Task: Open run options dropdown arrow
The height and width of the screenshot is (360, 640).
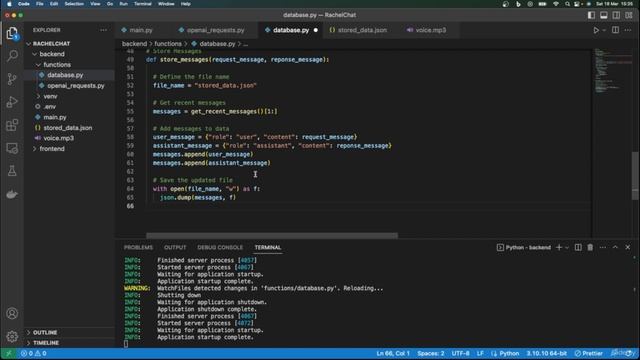Action: click(x=604, y=31)
